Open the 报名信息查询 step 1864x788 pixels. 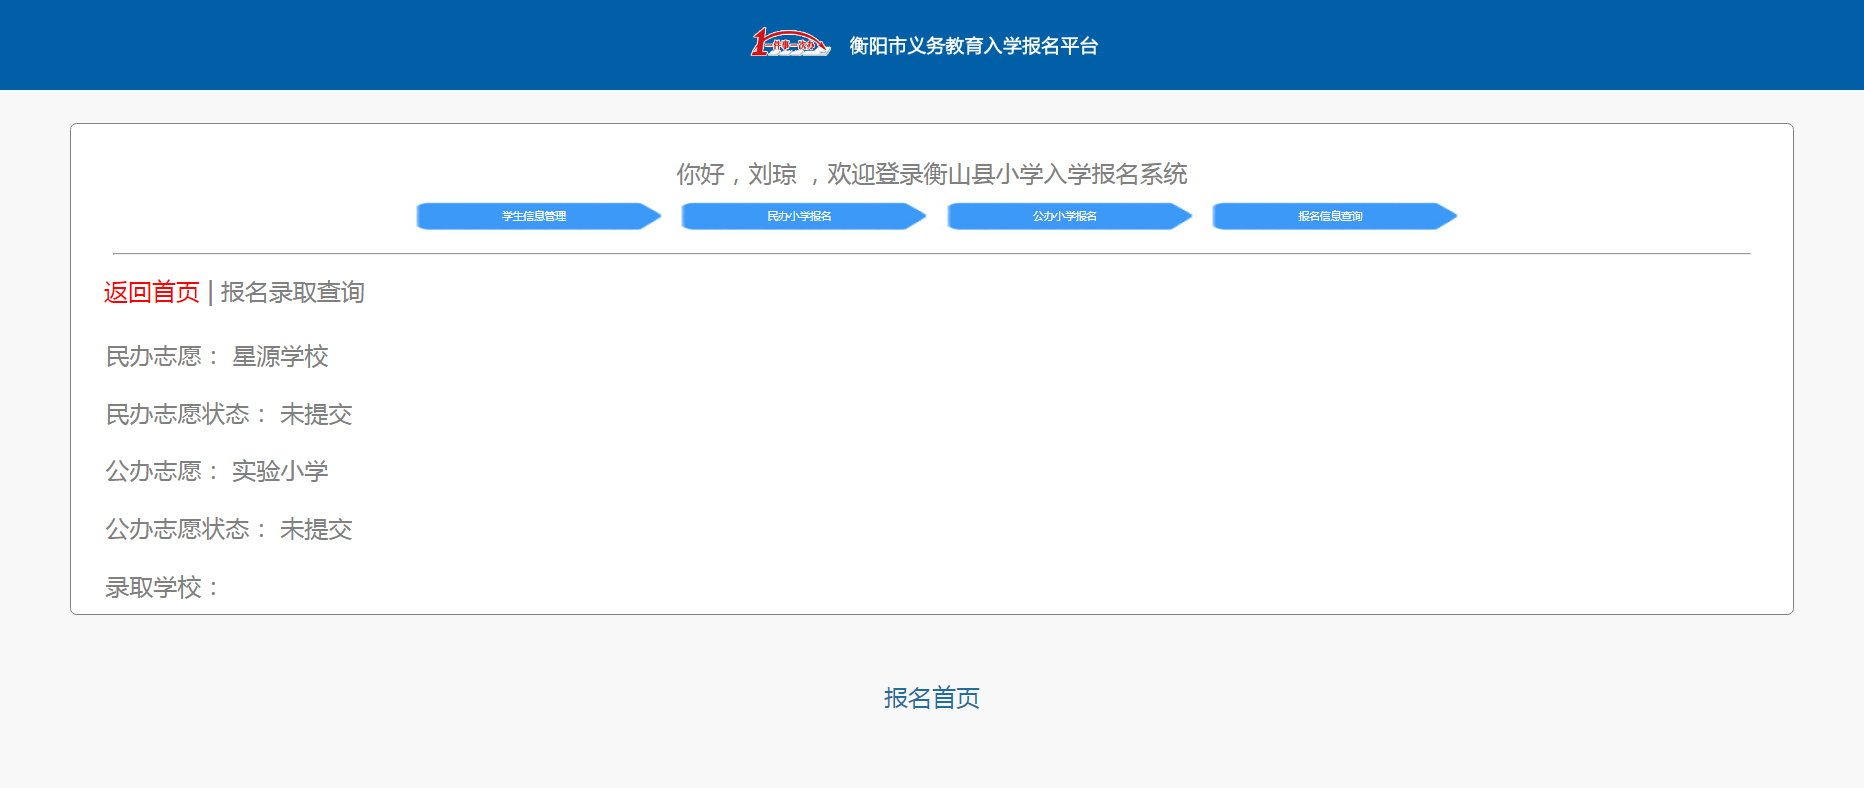point(1332,216)
